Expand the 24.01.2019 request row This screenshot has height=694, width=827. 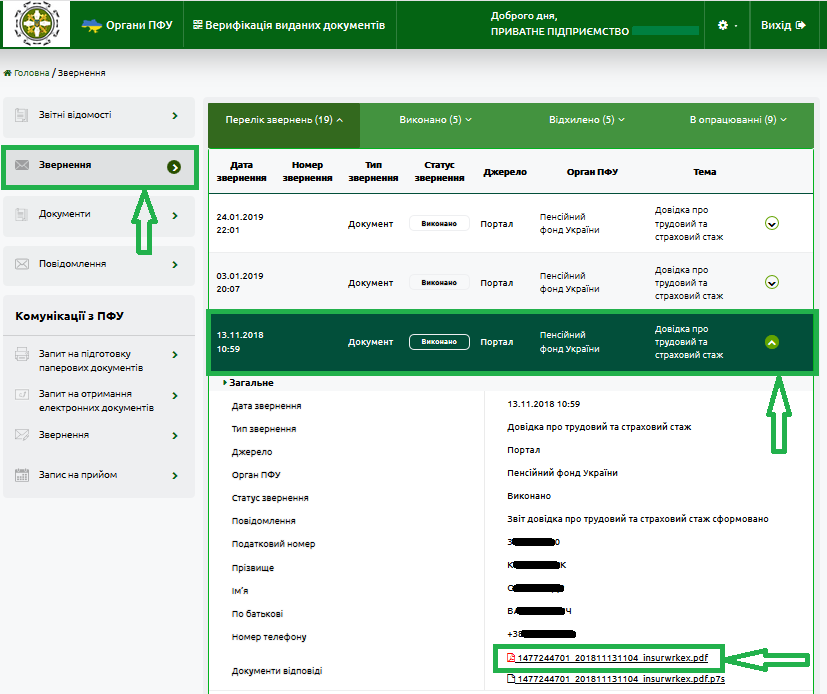tap(771, 224)
